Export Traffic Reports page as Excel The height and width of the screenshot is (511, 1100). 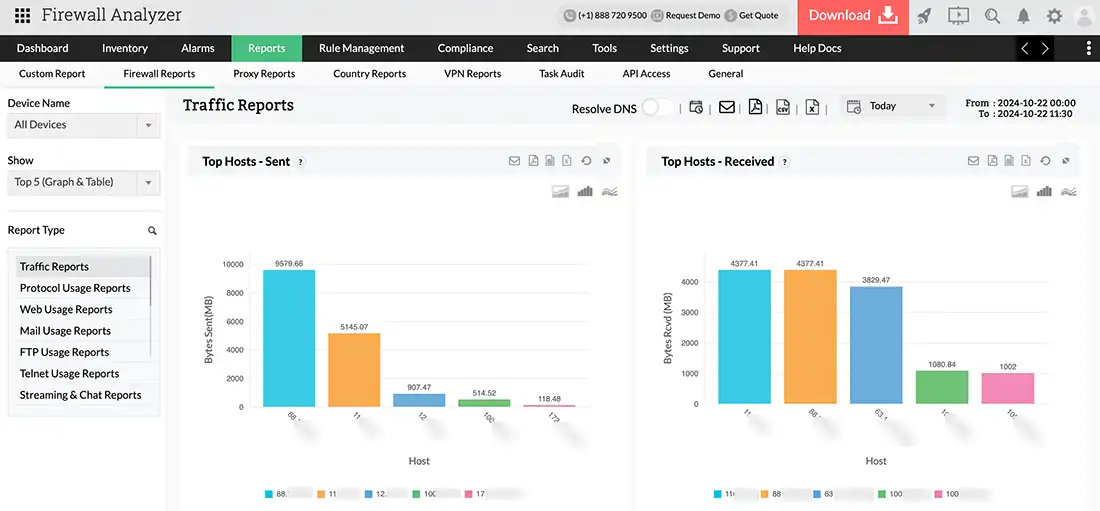click(x=812, y=107)
